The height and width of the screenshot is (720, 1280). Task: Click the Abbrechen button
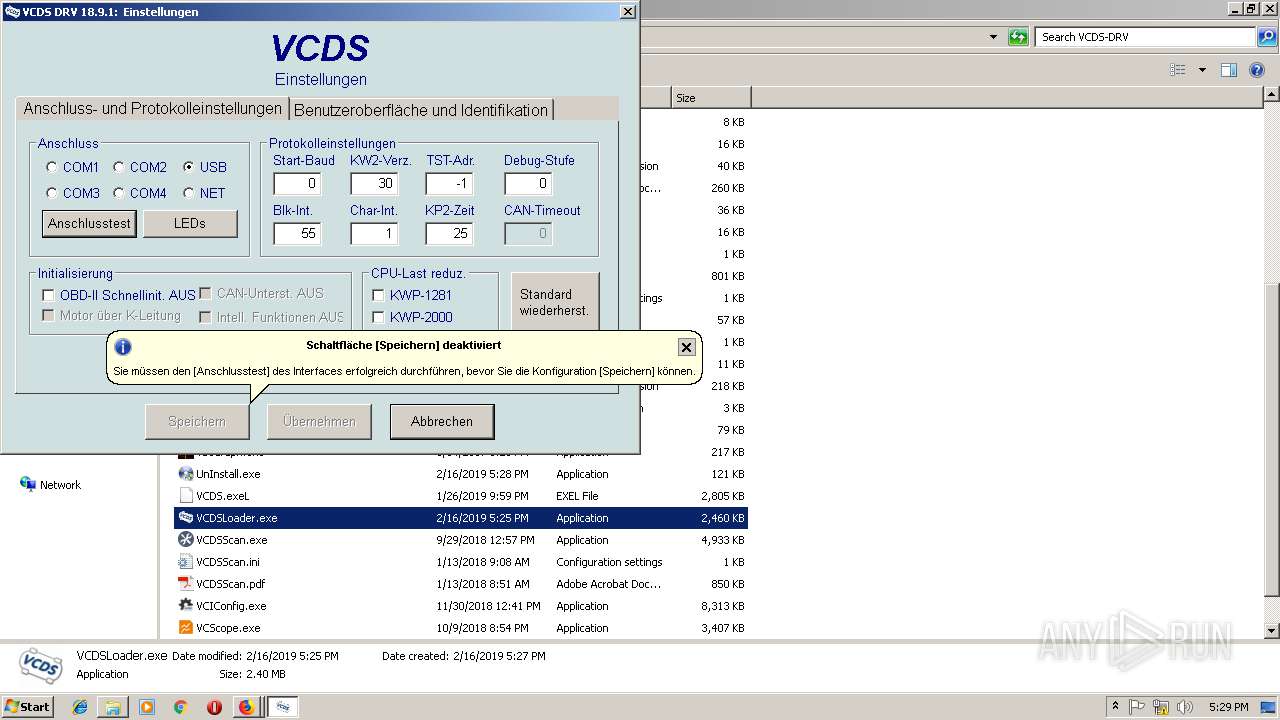(442, 421)
